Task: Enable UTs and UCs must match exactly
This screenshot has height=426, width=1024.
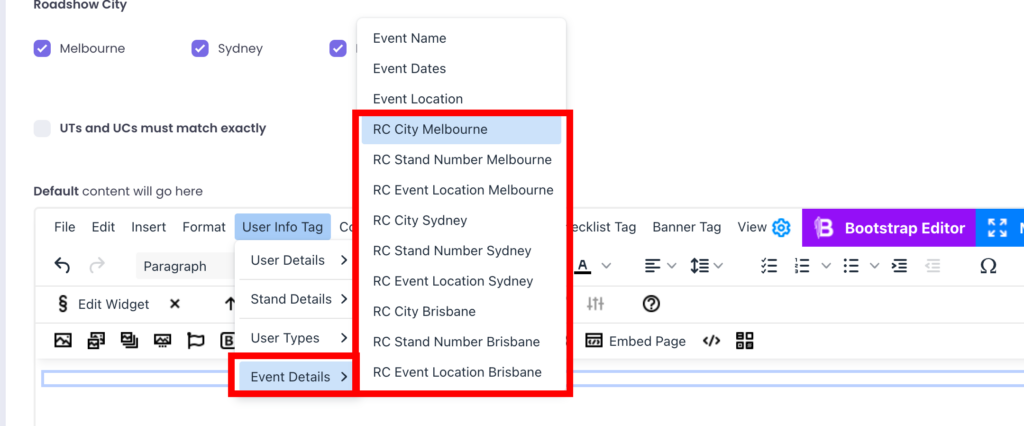Action: click(x=42, y=128)
